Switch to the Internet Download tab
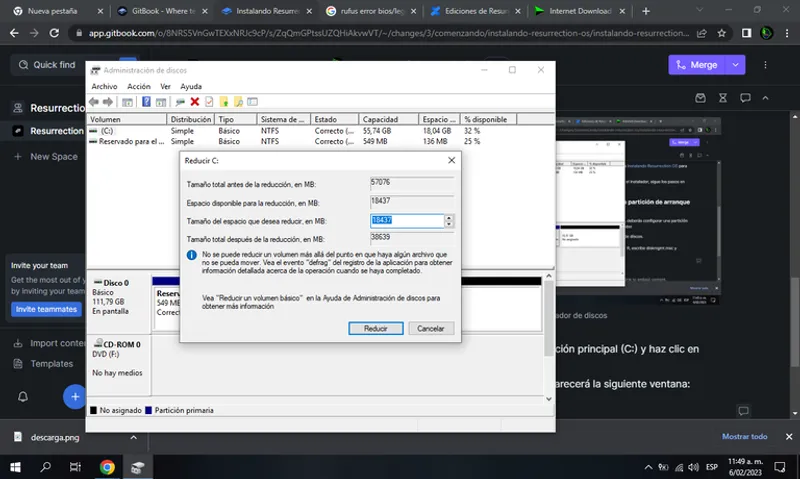 577,11
